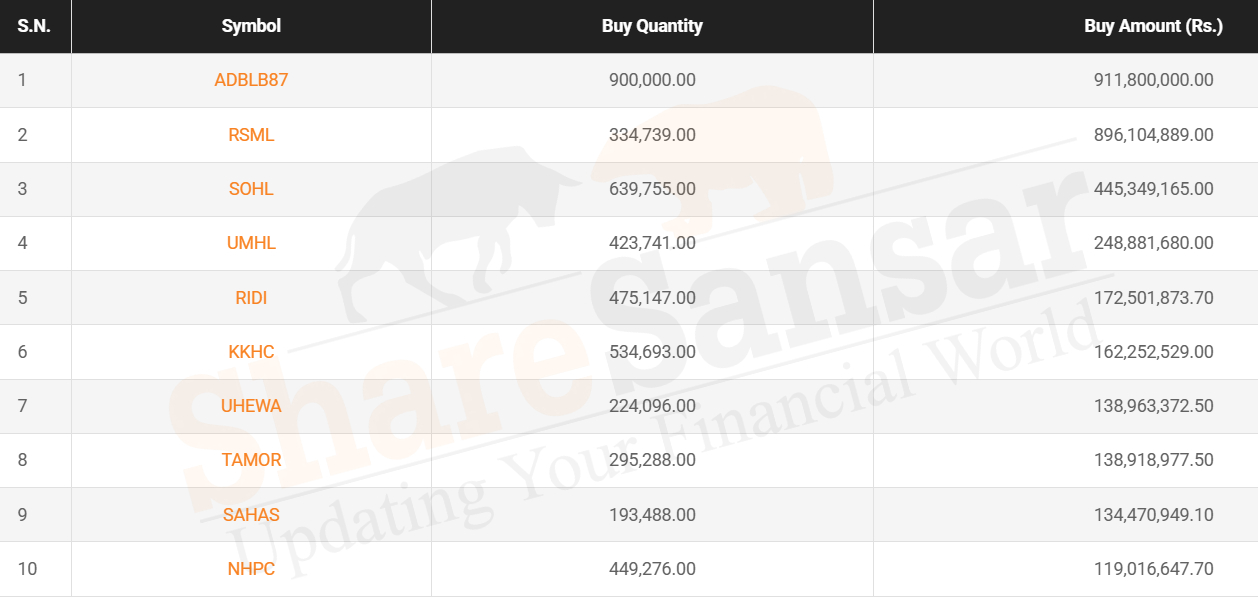1258x598 pixels.
Task: Click the SOHL stock symbol
Action: click(x=251, y=189)
